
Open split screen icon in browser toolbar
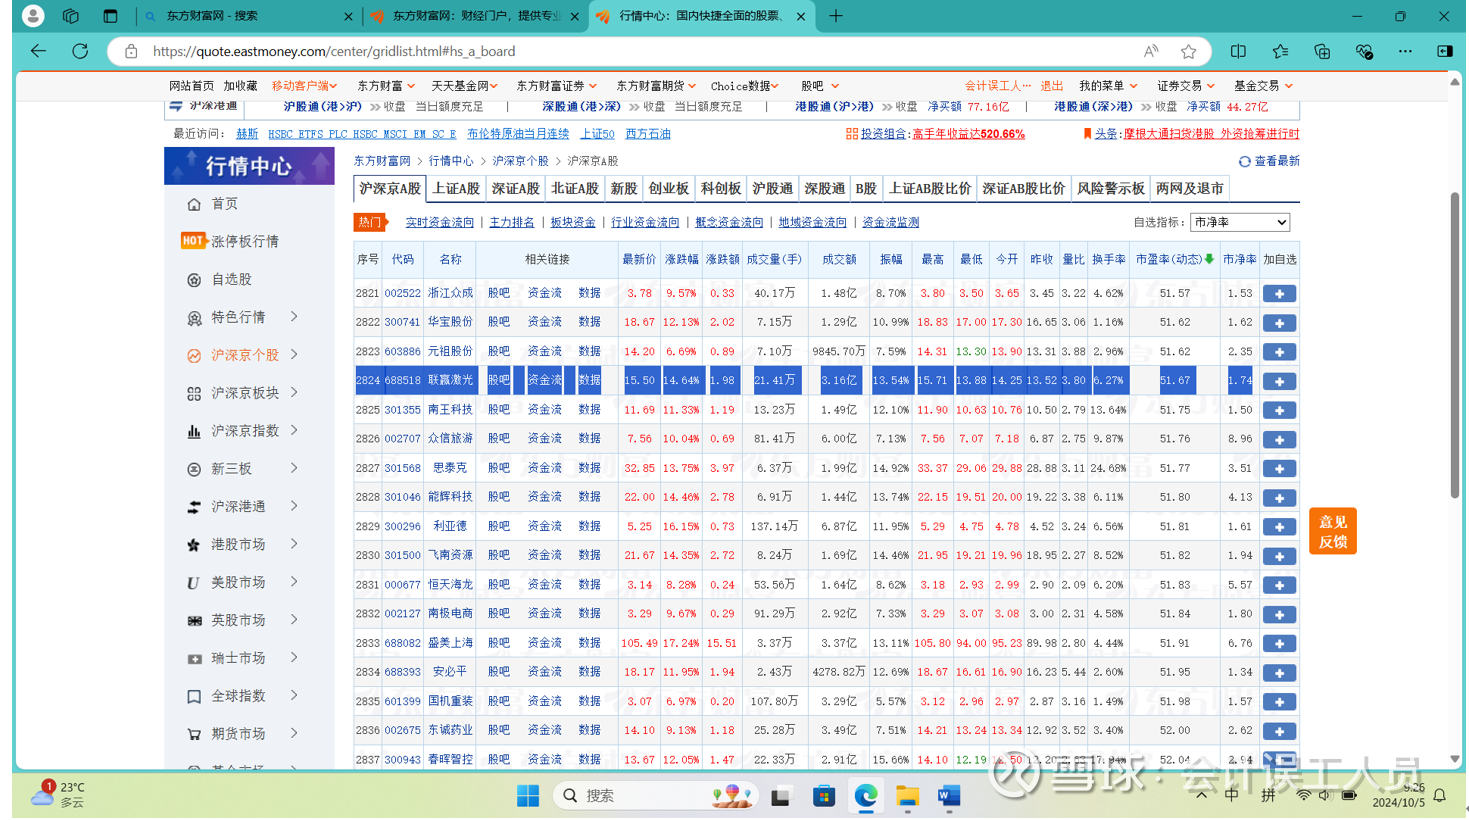click(1238, 51)
